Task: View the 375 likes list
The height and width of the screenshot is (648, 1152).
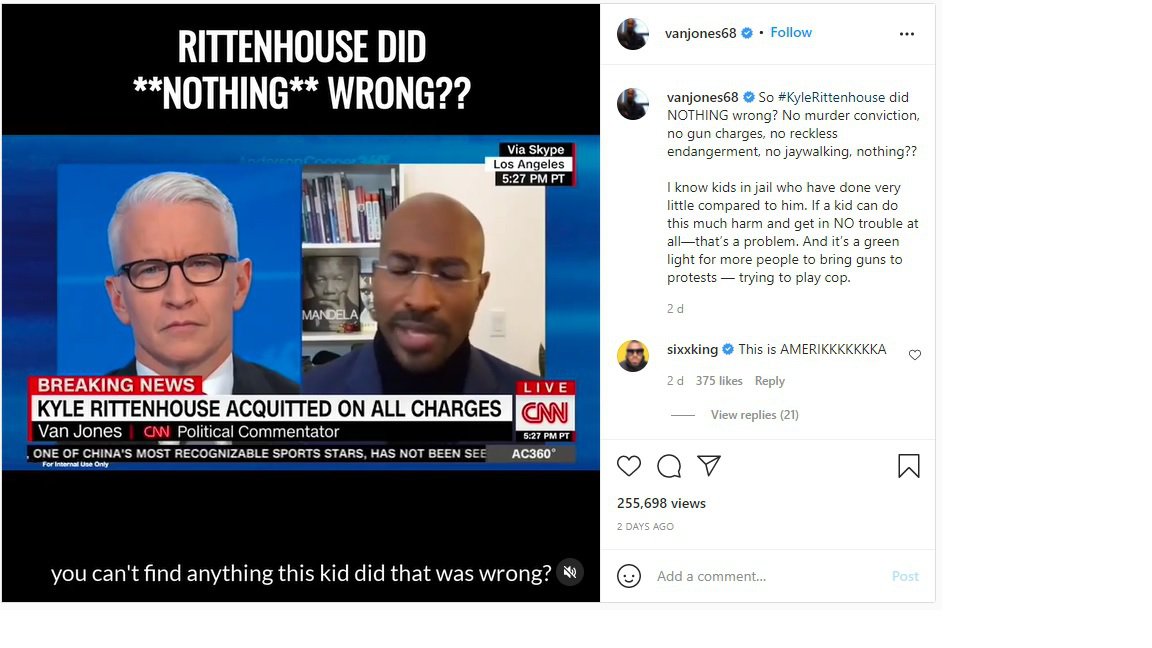Action: 719,381
